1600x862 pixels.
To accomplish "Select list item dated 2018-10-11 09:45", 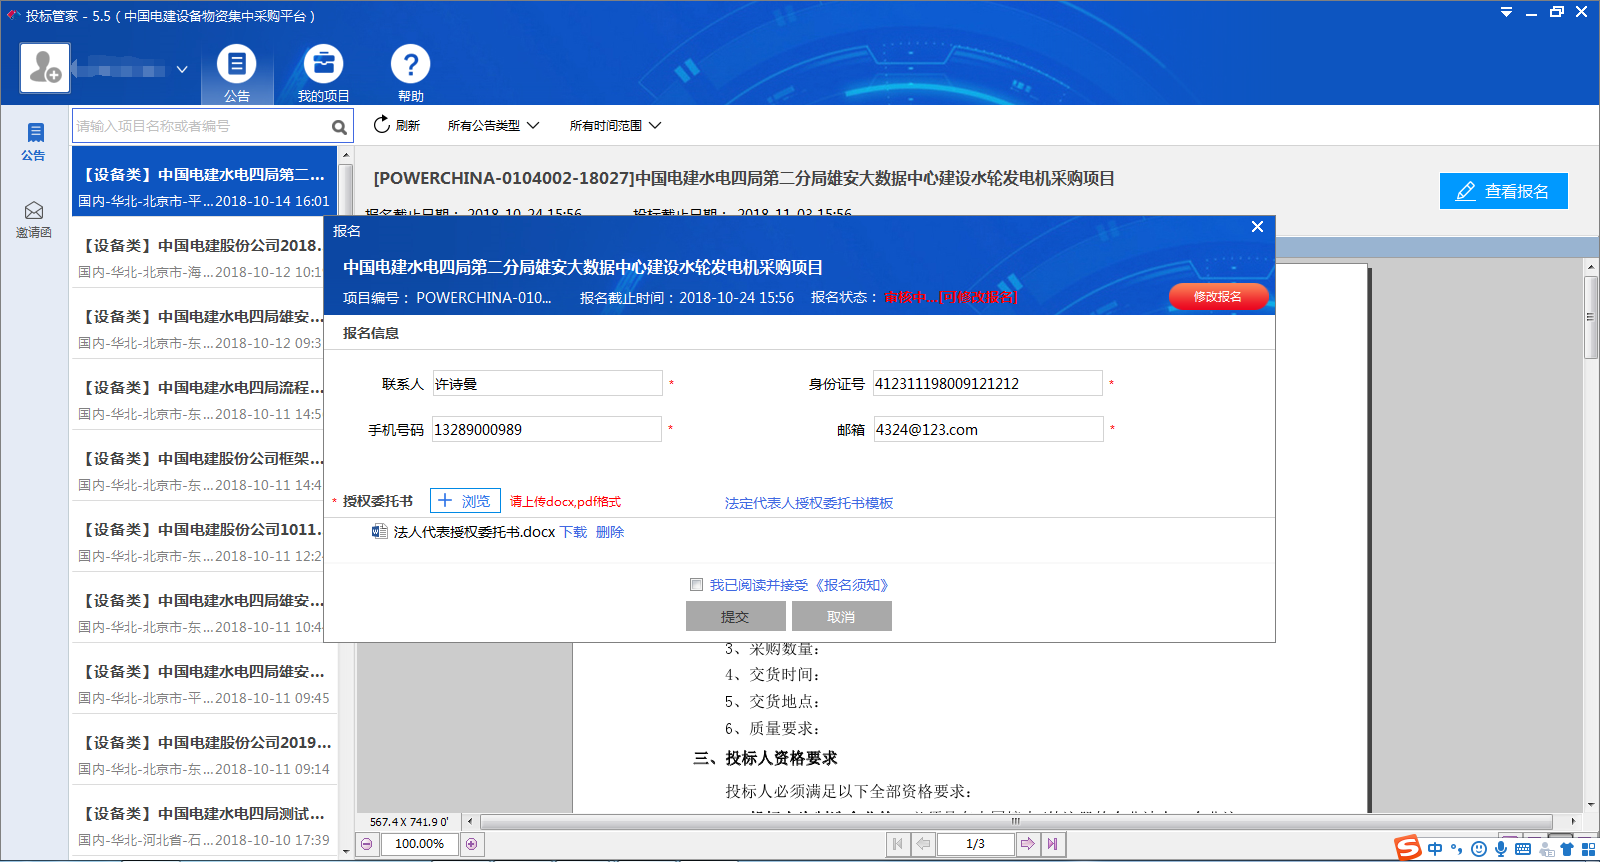I will [203, 684].
